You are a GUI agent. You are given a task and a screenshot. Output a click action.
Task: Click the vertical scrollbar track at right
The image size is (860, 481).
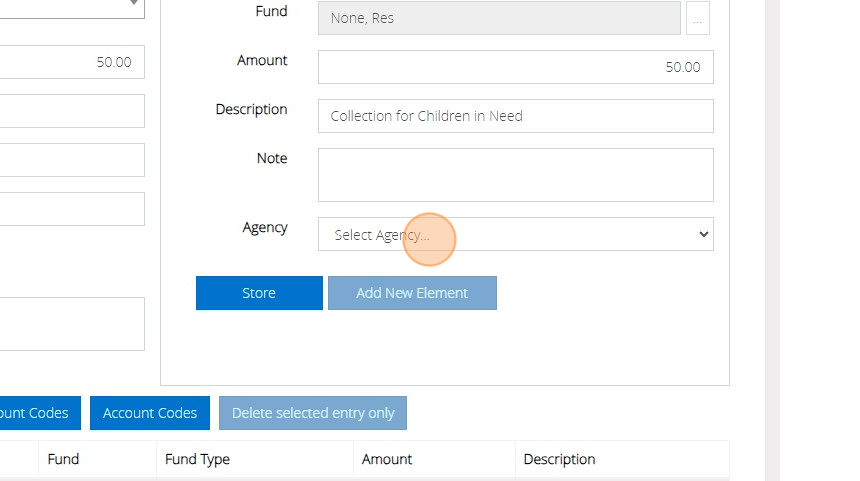pyautogui.click(x=772, y=240)
